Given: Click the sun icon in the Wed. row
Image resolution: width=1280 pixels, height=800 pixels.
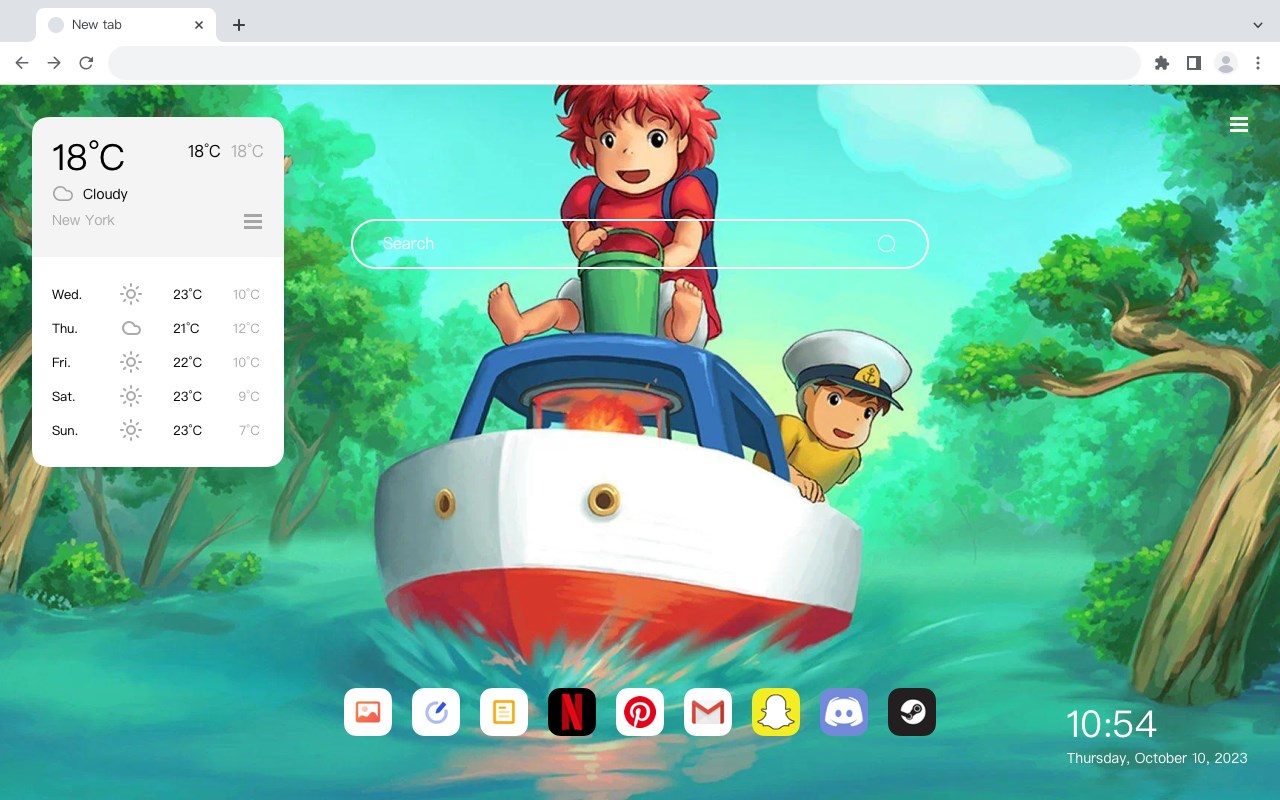Looking at the screenshot, I should [x=131, y=294].
